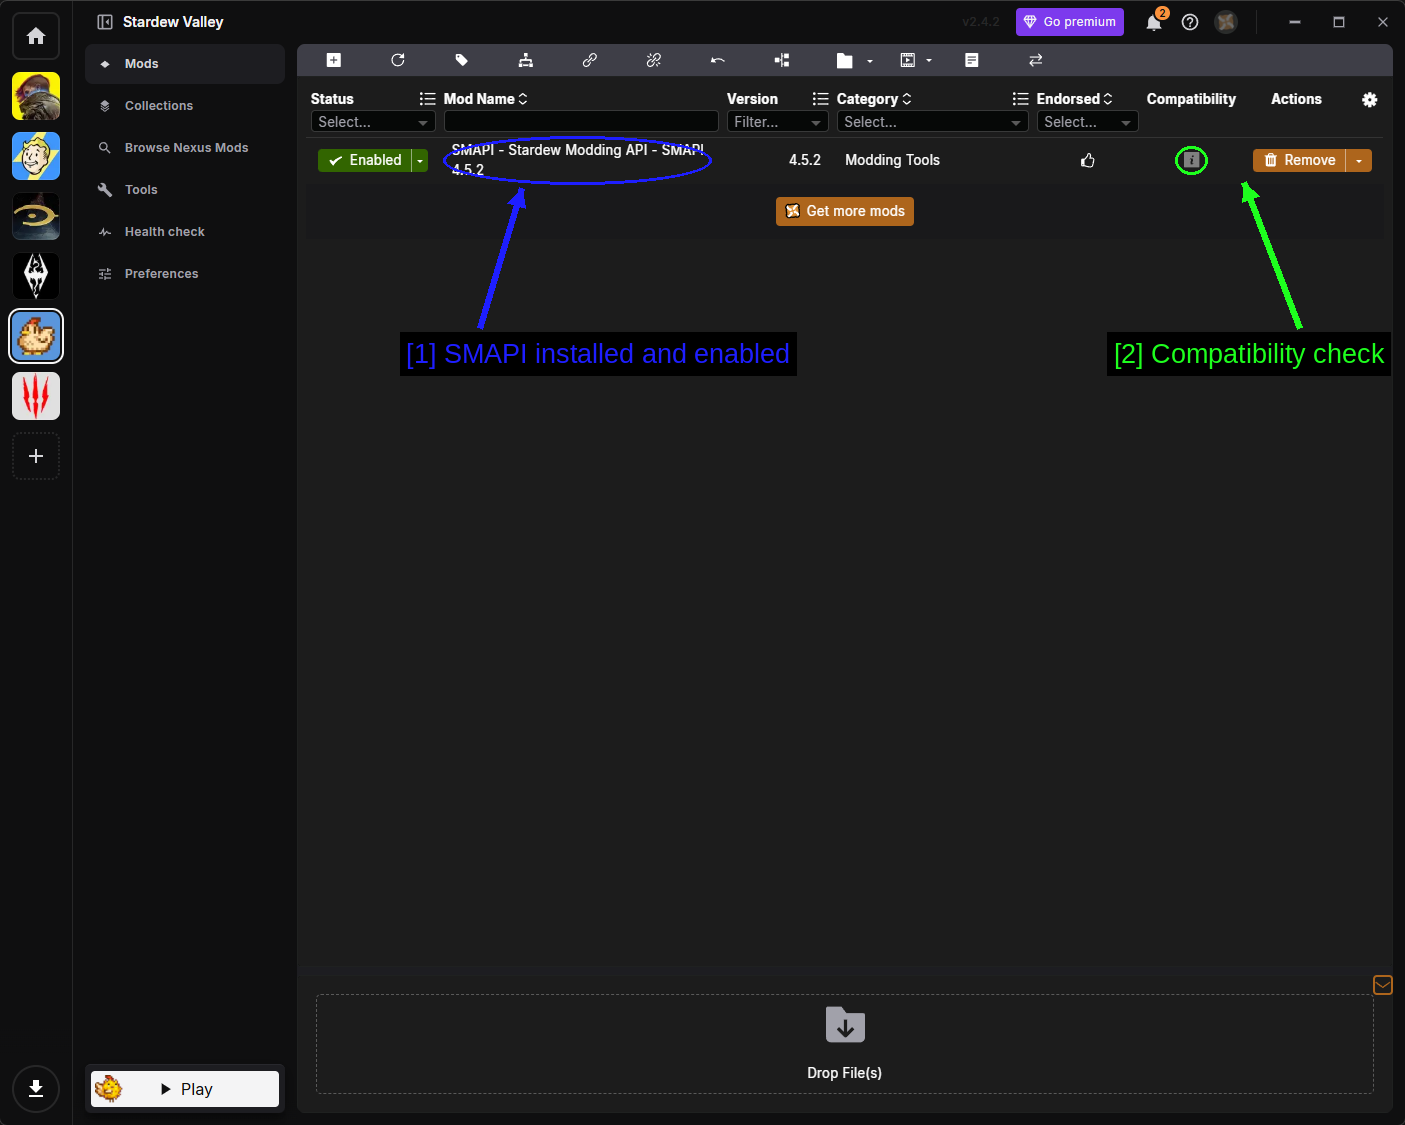Open table column settings gear
The width and height of the screenshot is (1405, 1125).
coord(1370,100)
